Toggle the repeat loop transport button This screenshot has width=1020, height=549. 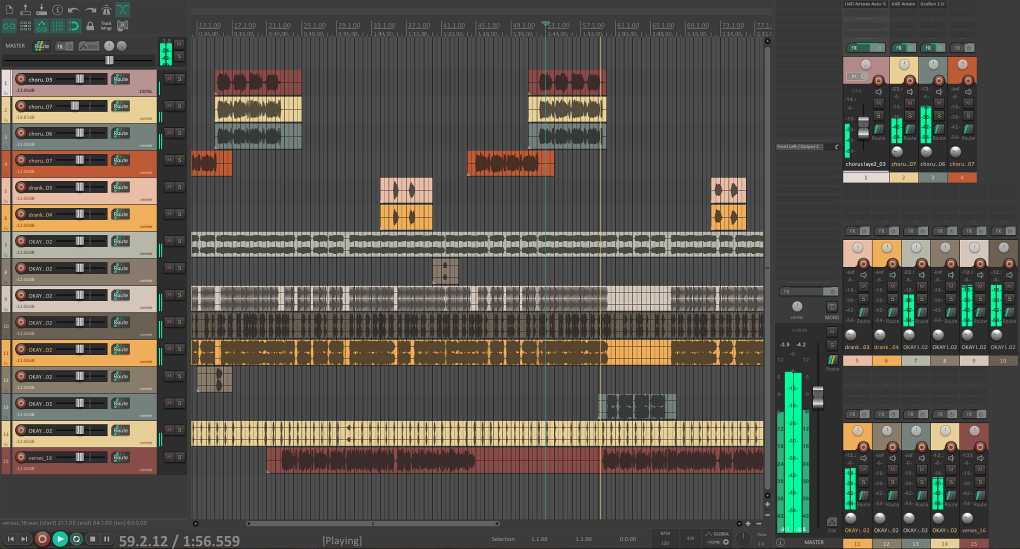[76, 539]
